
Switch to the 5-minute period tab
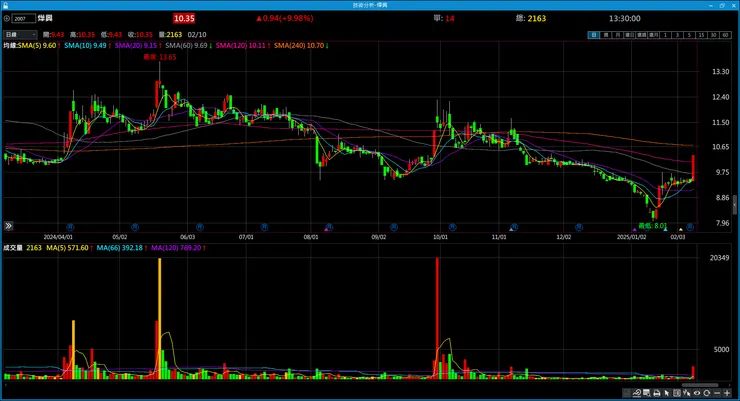pyautogui.click(x=689, y=35)
